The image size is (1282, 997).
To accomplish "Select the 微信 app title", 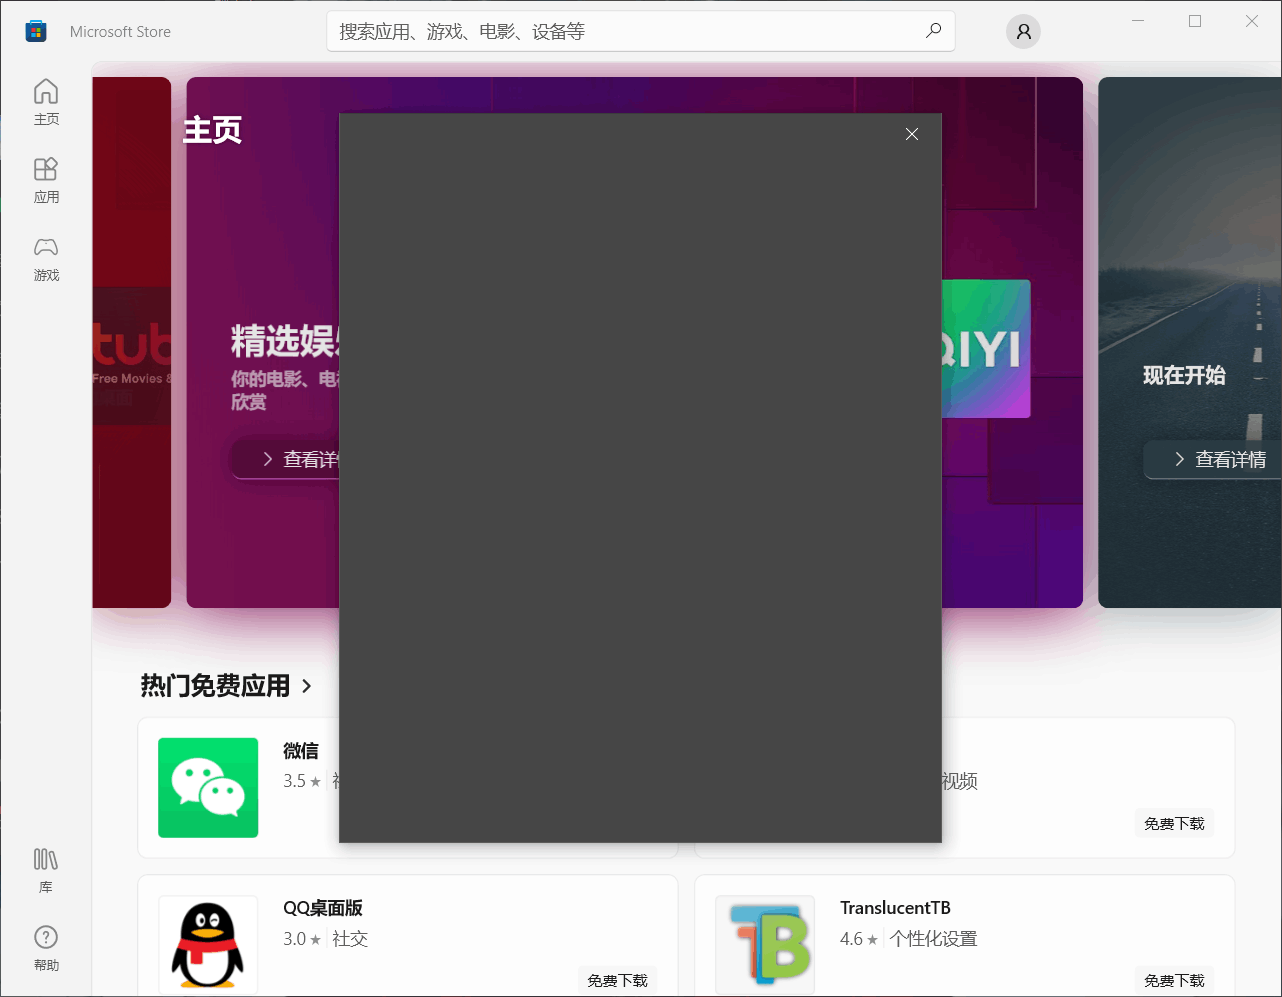I will tap(301, 751).
